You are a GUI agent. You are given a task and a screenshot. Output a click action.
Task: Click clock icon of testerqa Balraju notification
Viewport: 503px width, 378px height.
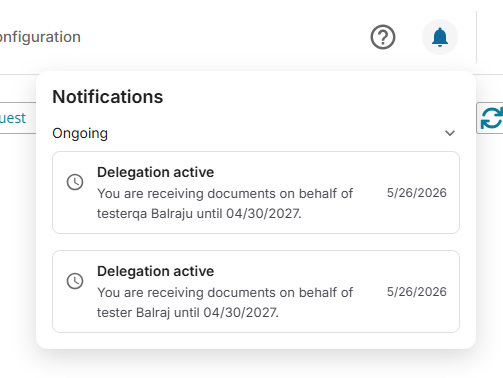pos(75,182)
